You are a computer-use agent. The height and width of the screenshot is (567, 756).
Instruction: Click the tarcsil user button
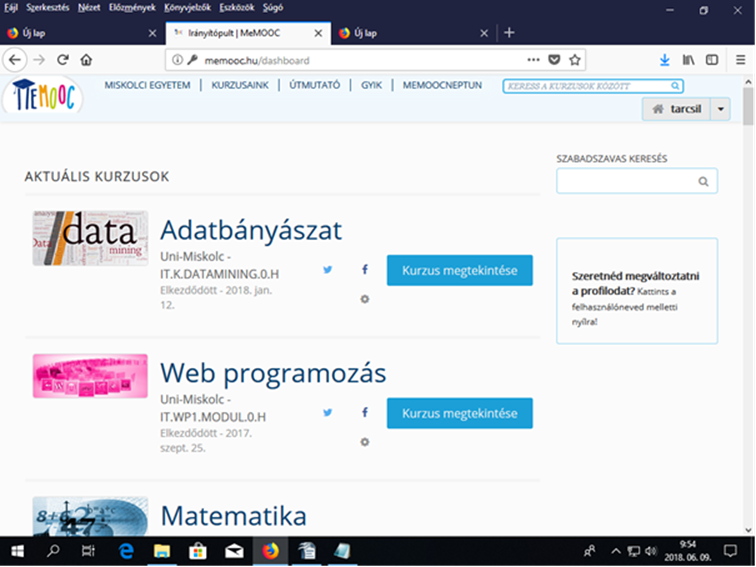[676, 109]
